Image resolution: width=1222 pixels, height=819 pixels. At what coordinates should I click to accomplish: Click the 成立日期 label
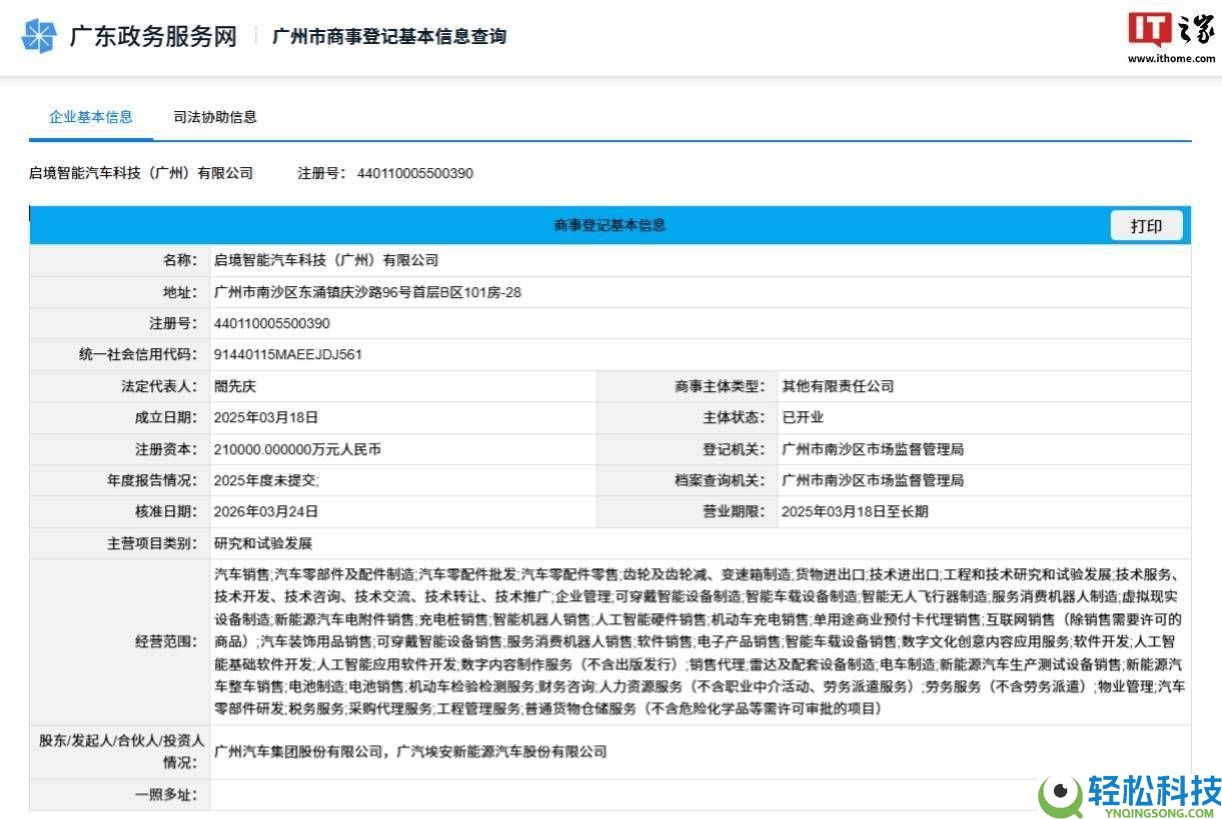click(166, 417)
